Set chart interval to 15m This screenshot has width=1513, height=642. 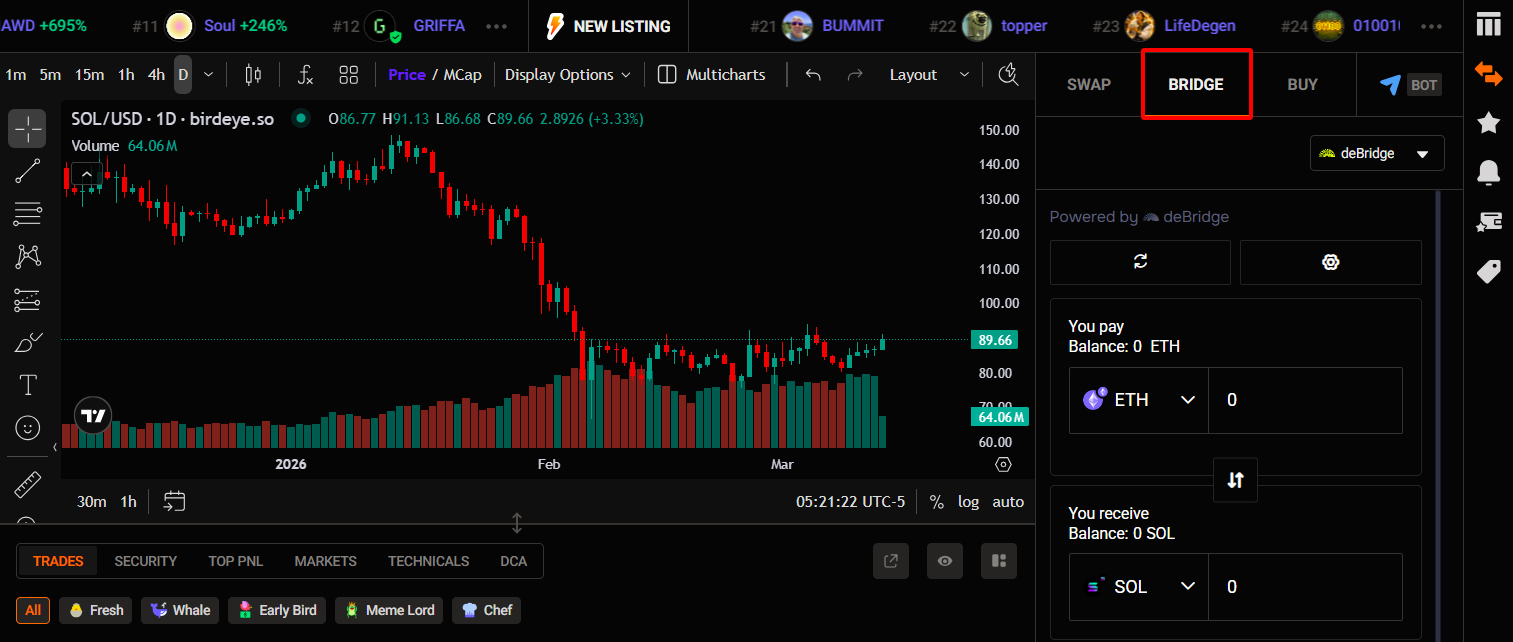89,75
